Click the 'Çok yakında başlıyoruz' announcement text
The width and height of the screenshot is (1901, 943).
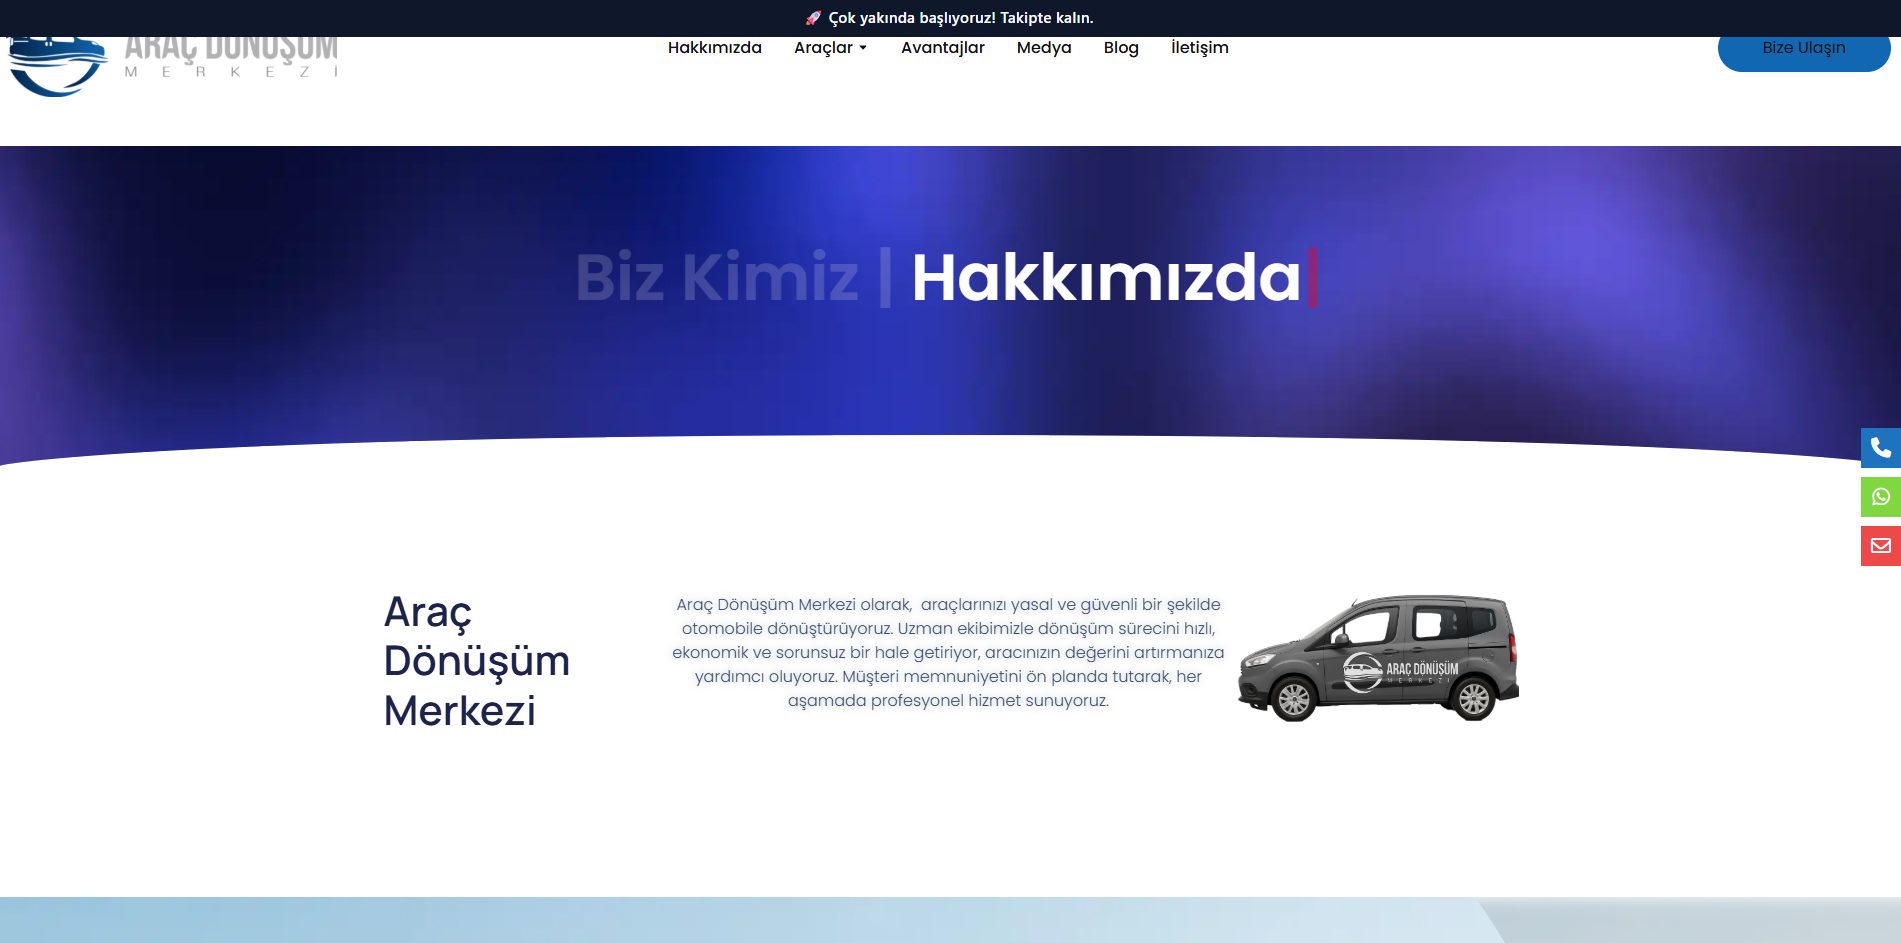click(960, 18)
